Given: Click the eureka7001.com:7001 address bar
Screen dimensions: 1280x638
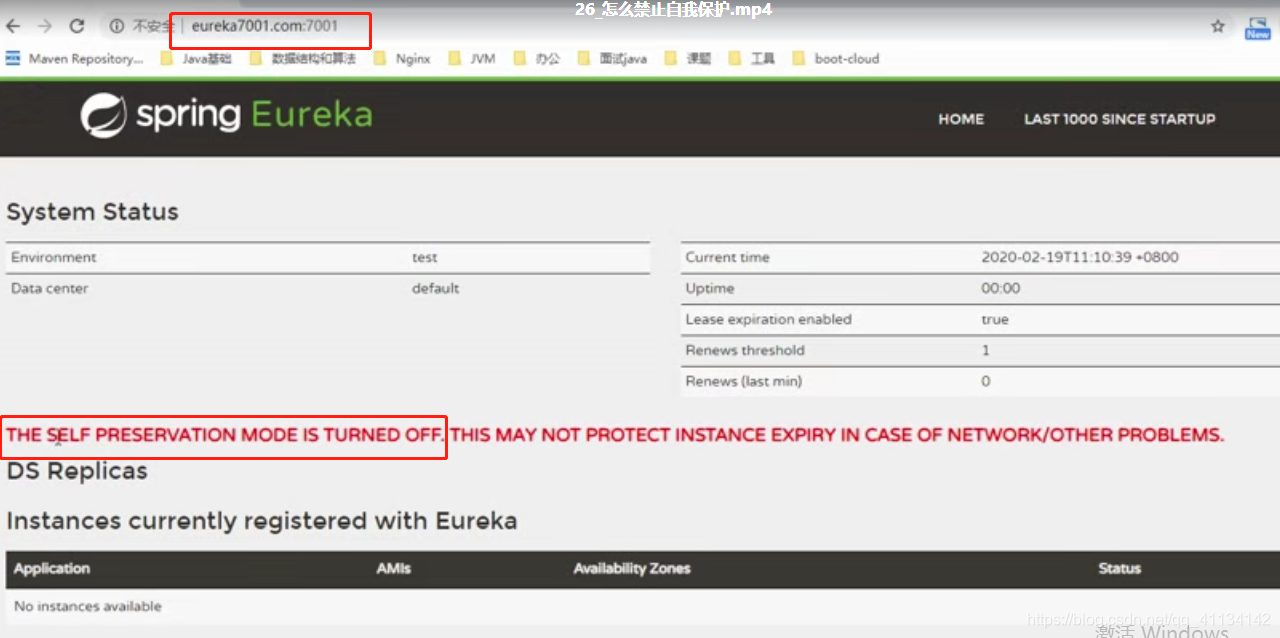Looking at the screenshot, I should point(265,26).
